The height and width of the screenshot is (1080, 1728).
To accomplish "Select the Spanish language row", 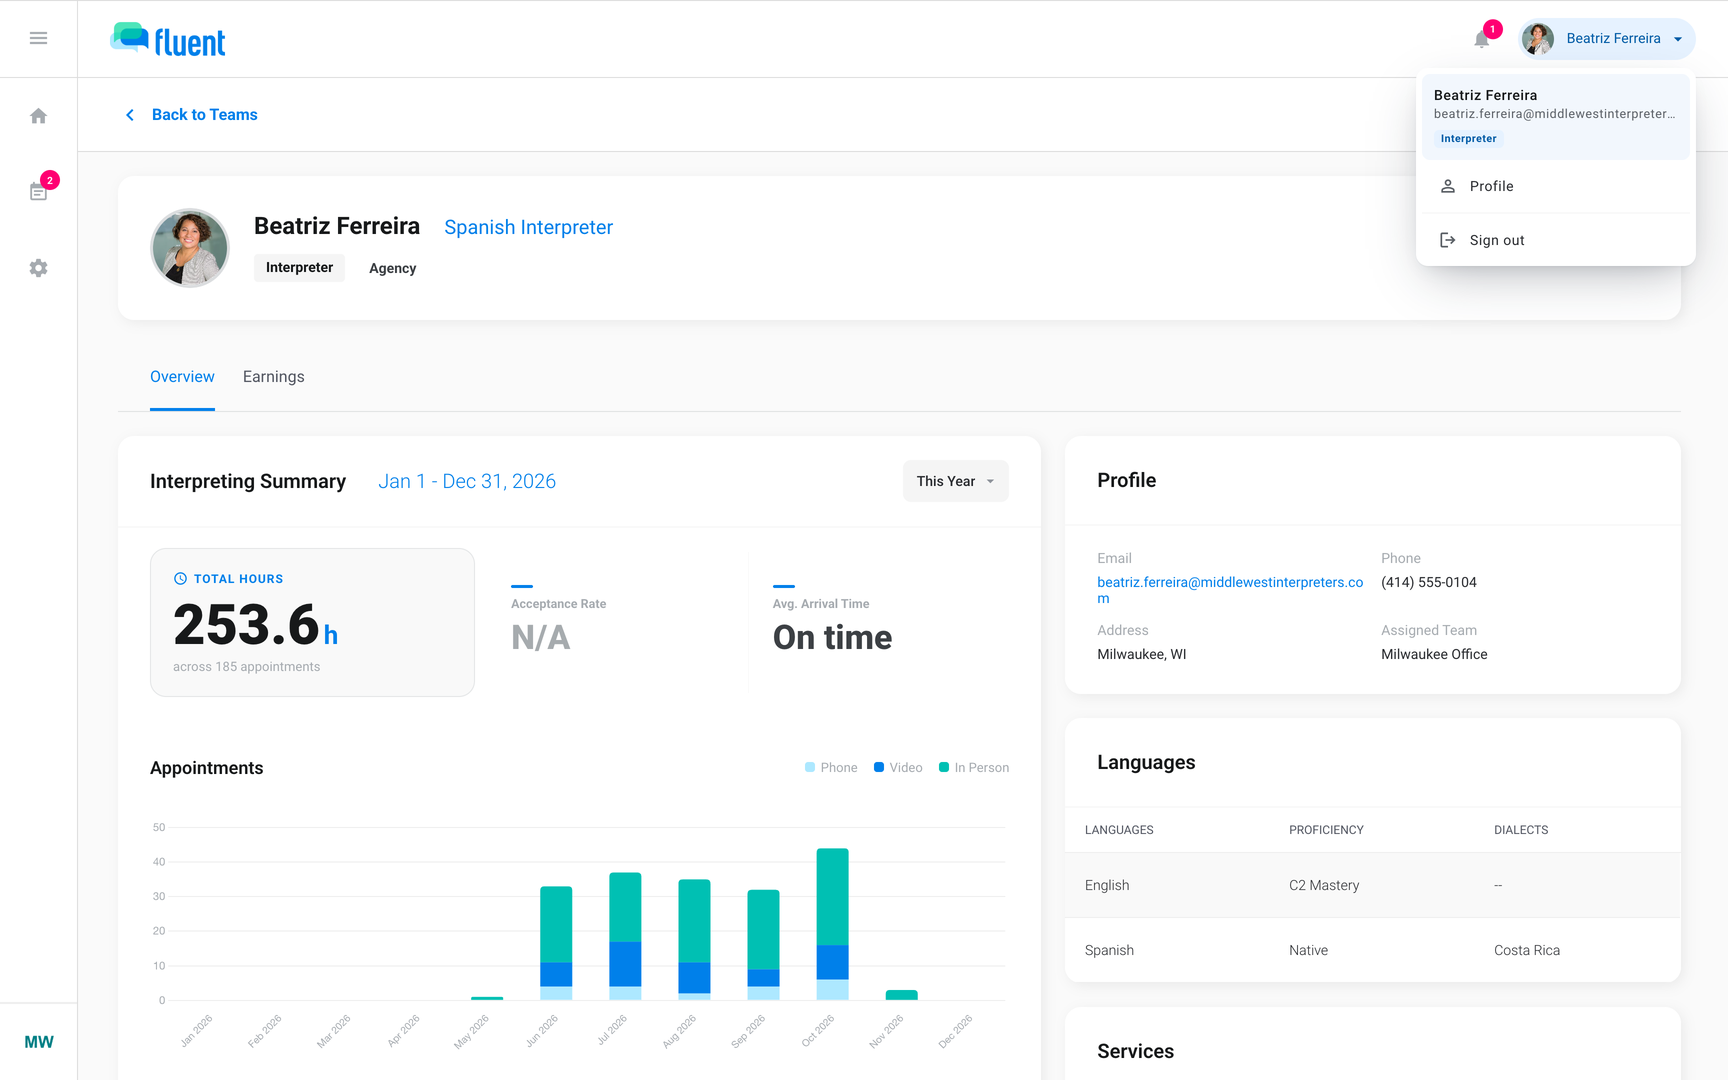I will pos(1373,950).
